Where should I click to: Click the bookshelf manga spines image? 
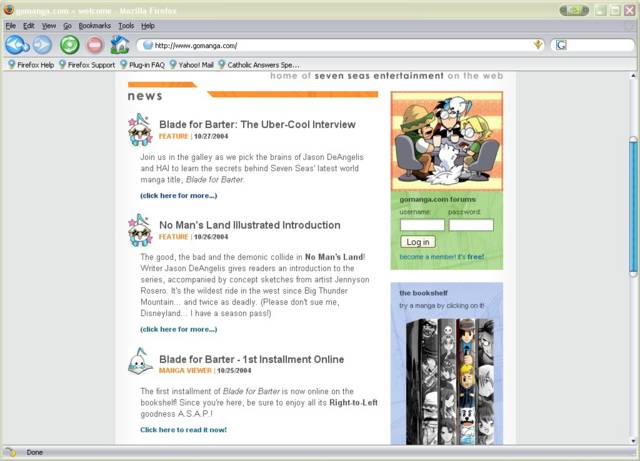(450, 382)
